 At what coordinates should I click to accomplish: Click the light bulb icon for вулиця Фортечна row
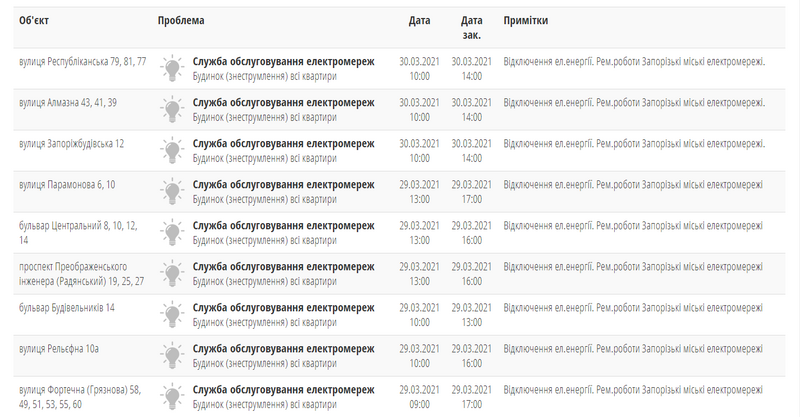point(173,396)
